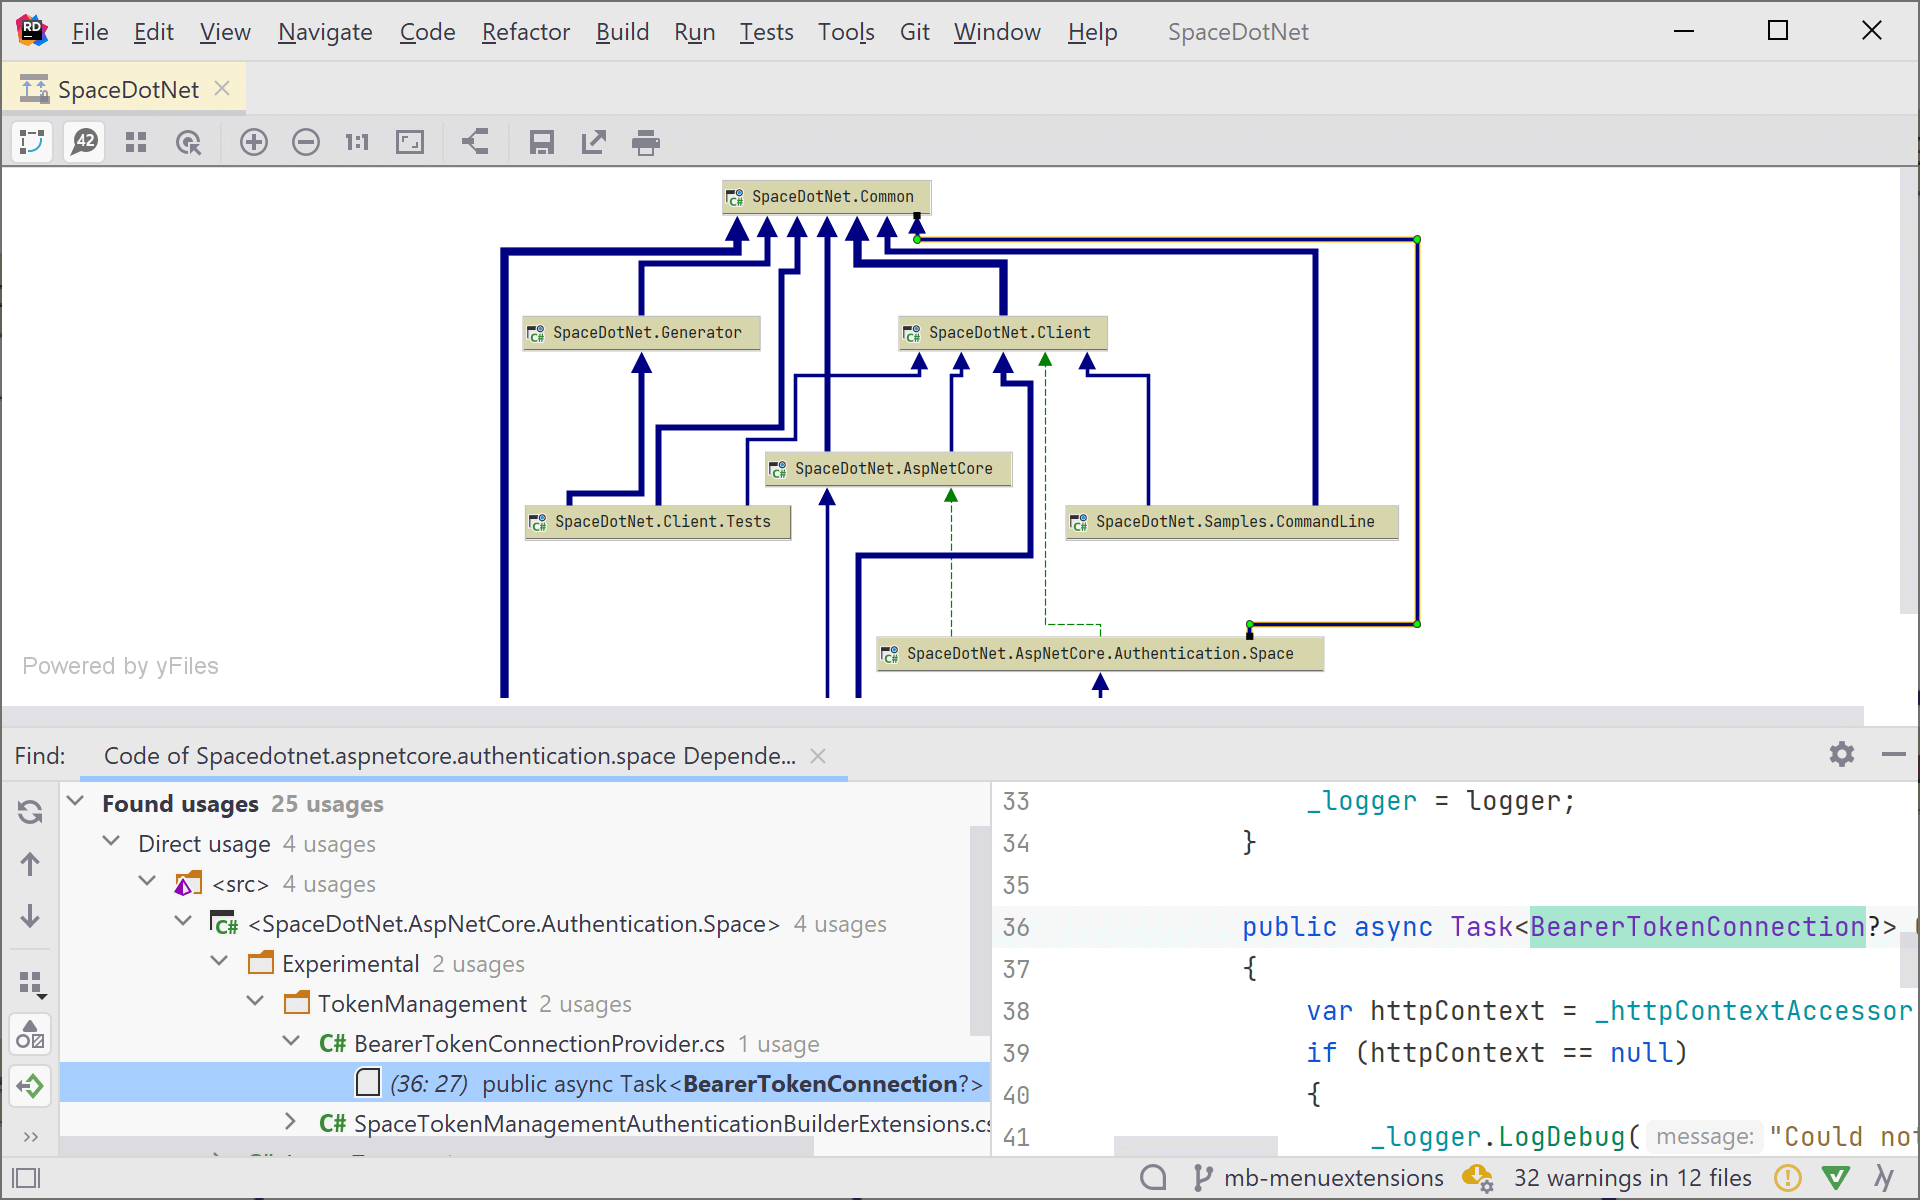The height and width of the screenshot is (1200, 1920).
Task: Select the SpaceDotNet diagram tab
Action: 125,89
